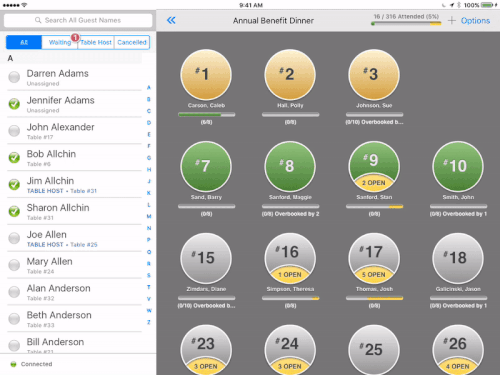Click the attendance progress bar
The height and width of the screenshot is (375, 500).
(406, 24)
